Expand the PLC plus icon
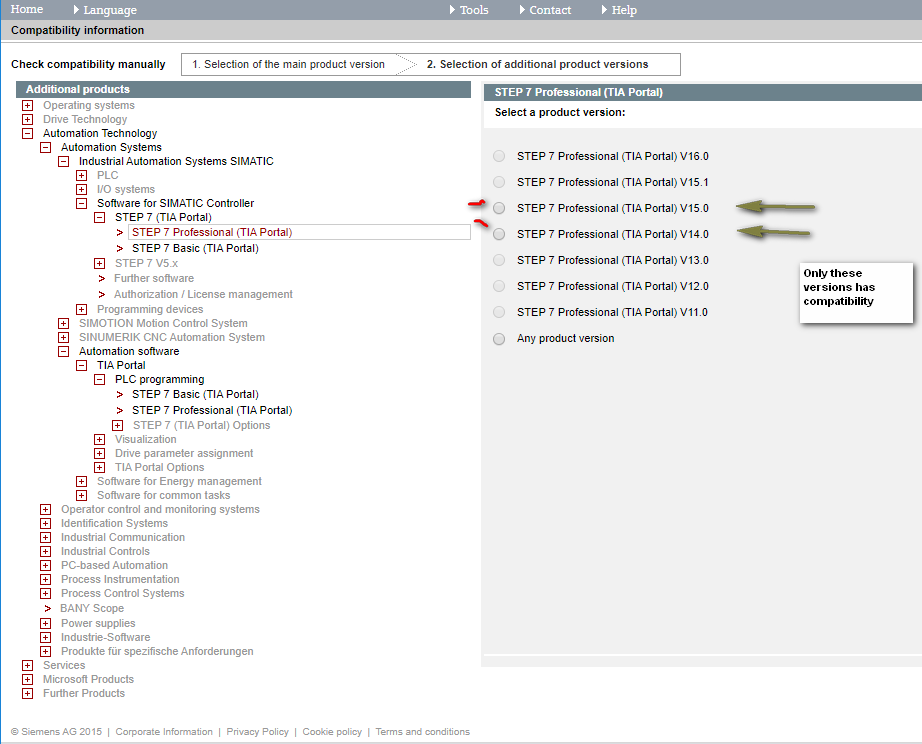922x744 pixels. point(82,175)
